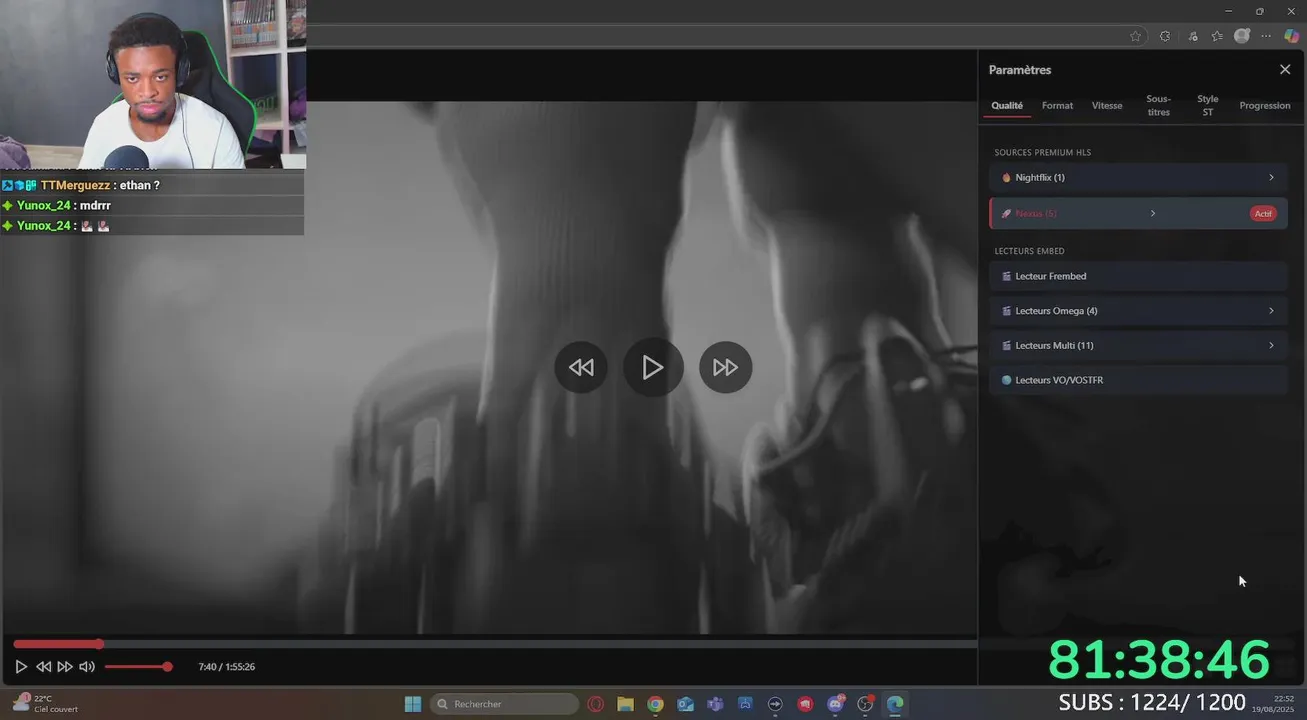Click the SOURCES PREMIUM HLS heading
The width and height of the screenshot is (1307, 720).
pyautogui.click(x=1042, y=152)
